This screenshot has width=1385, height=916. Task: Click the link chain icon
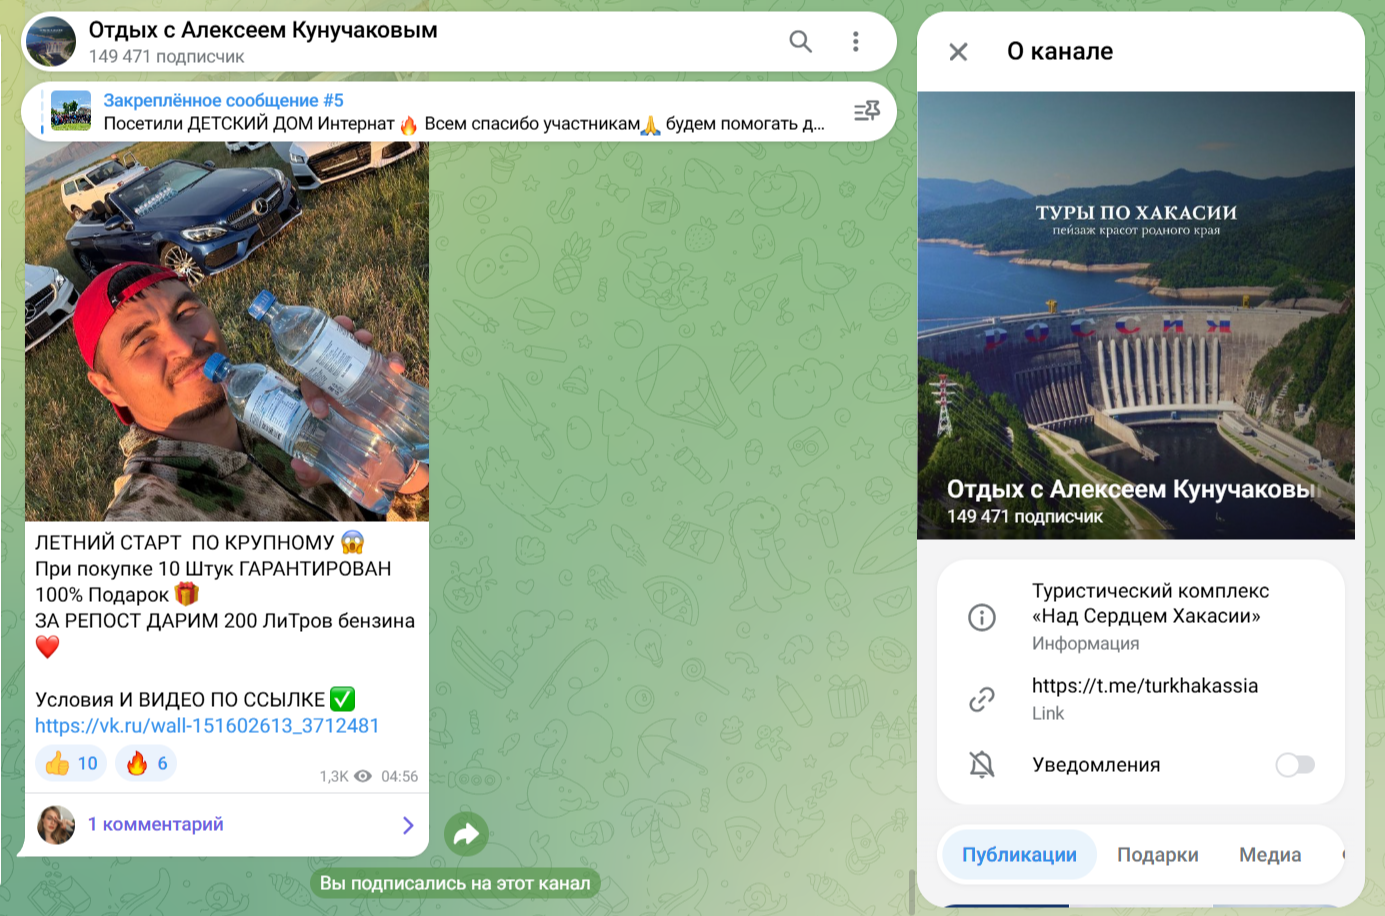tap(982, 699)
